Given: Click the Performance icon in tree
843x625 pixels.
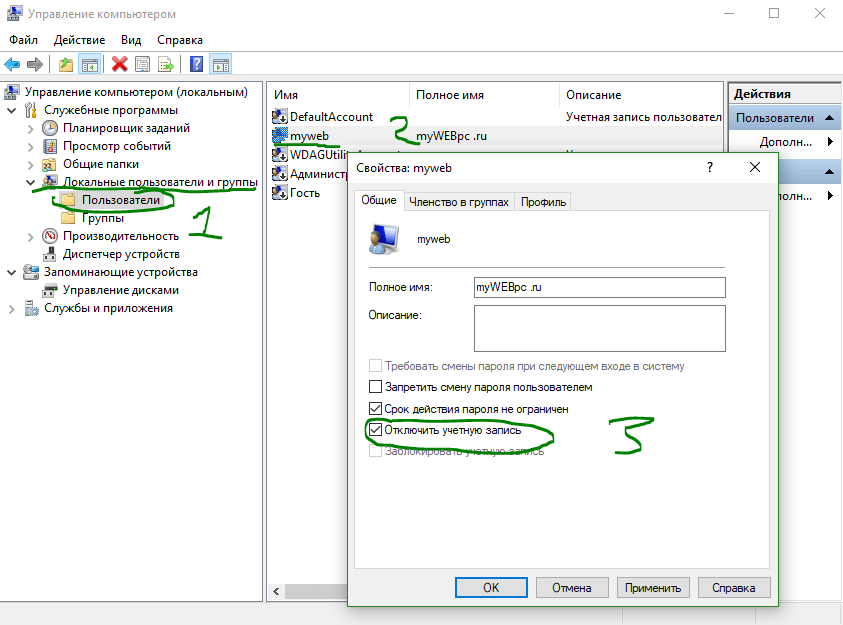Looking at the screenshot, I should pyautogui.click(x=49, y=236).
